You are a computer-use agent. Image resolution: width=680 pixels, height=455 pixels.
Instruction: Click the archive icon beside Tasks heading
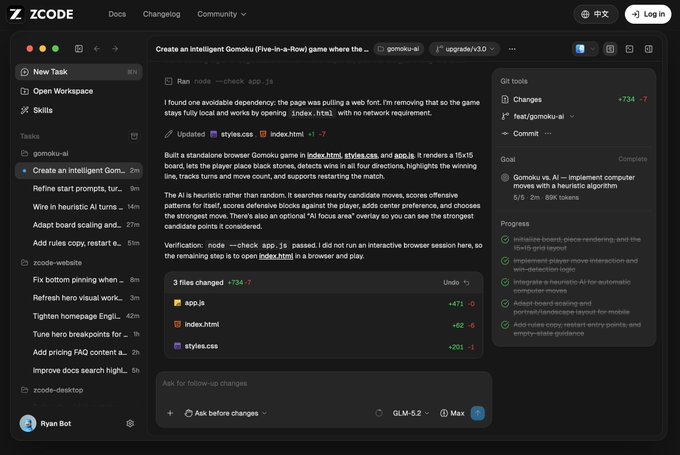[x=134, y=136]
